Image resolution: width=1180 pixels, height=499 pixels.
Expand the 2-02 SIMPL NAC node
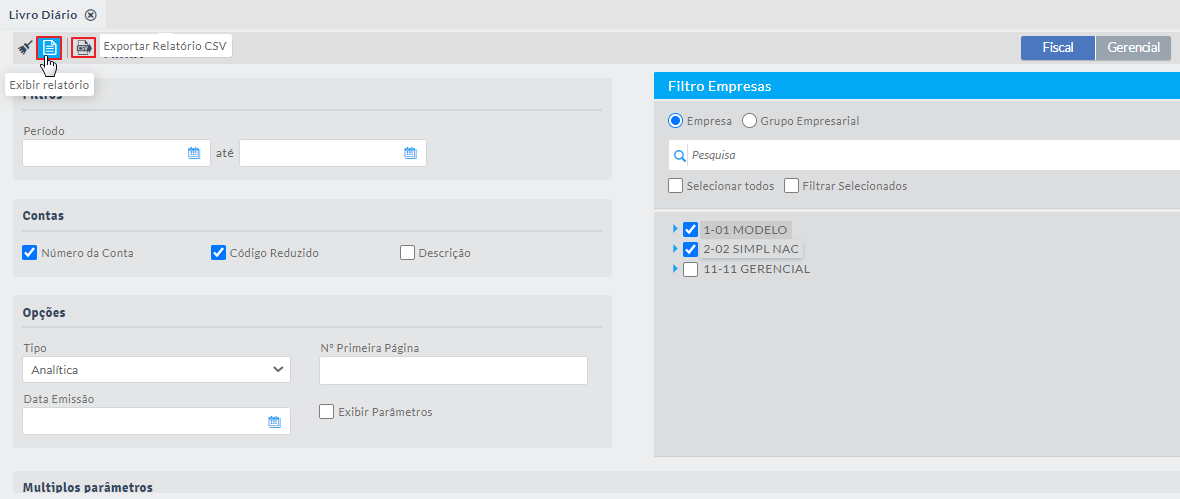[675, 248]
